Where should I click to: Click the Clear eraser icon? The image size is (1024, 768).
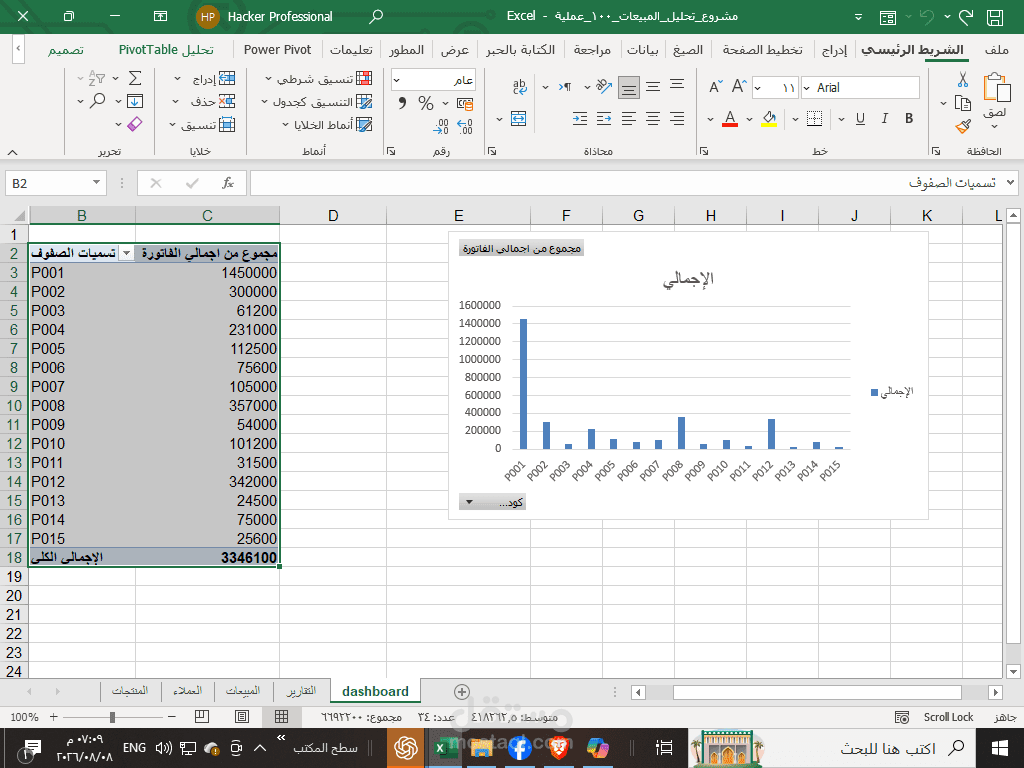(135, 124)
